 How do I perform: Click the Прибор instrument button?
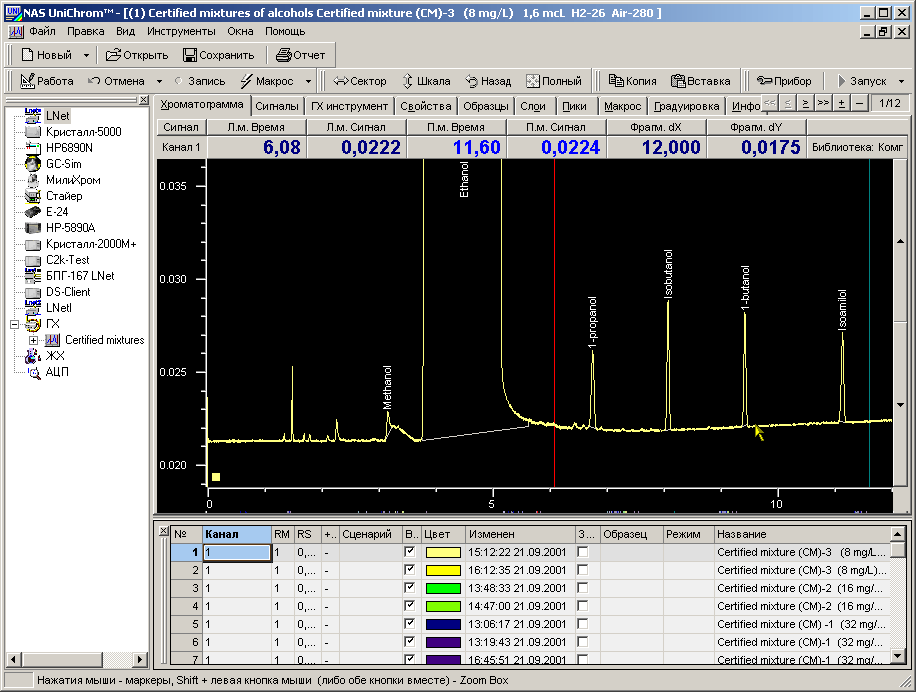pos(784,81)
